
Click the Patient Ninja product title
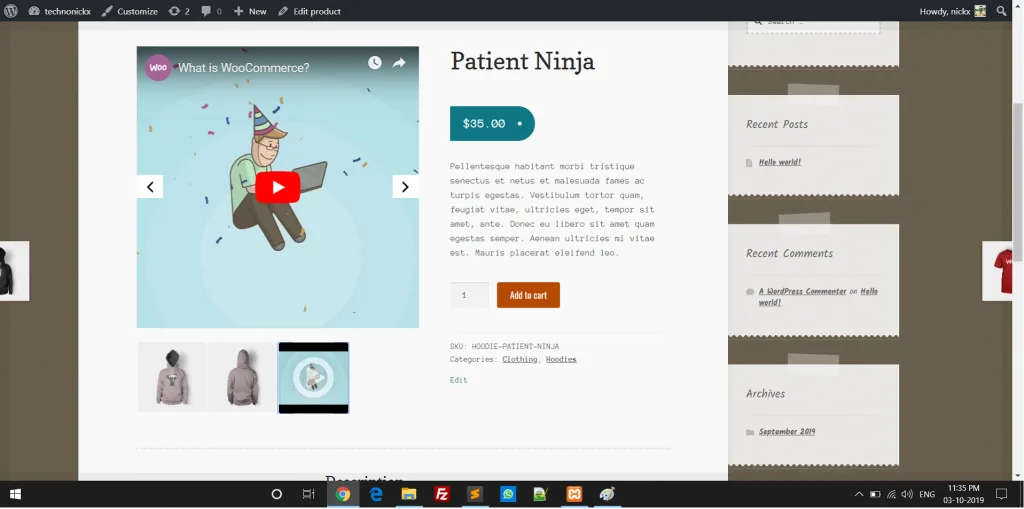click(x=522, y=61)
